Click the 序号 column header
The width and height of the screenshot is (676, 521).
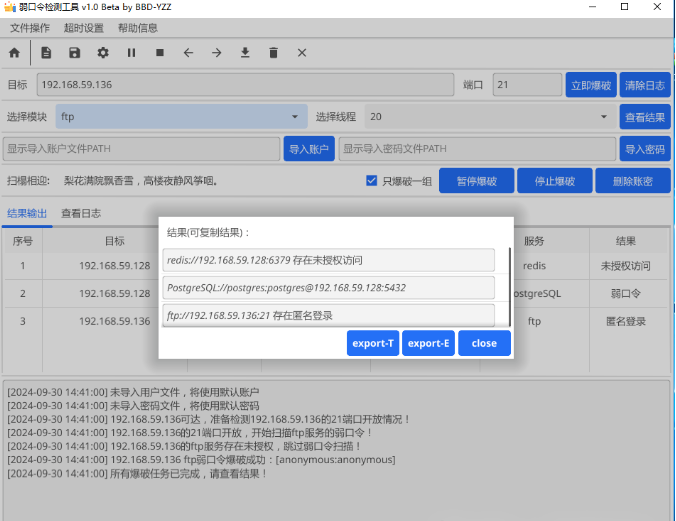pyautogui.click(x=22, y=241)
